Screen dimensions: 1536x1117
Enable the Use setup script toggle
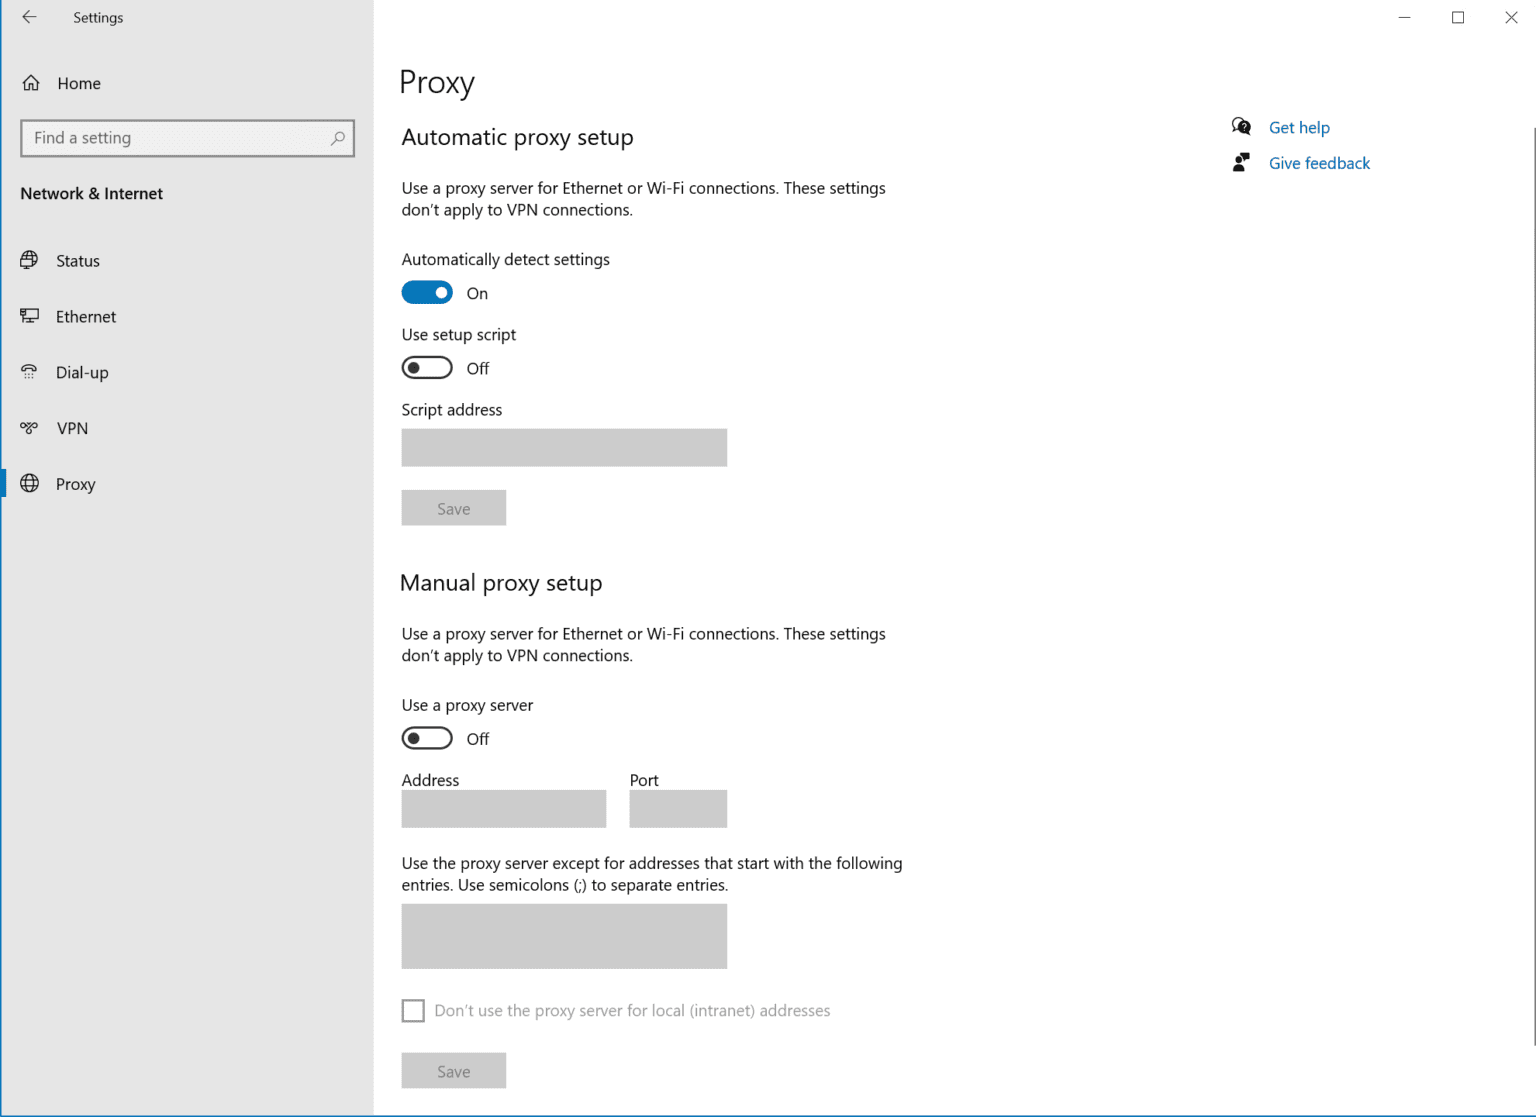click(427, 367)
